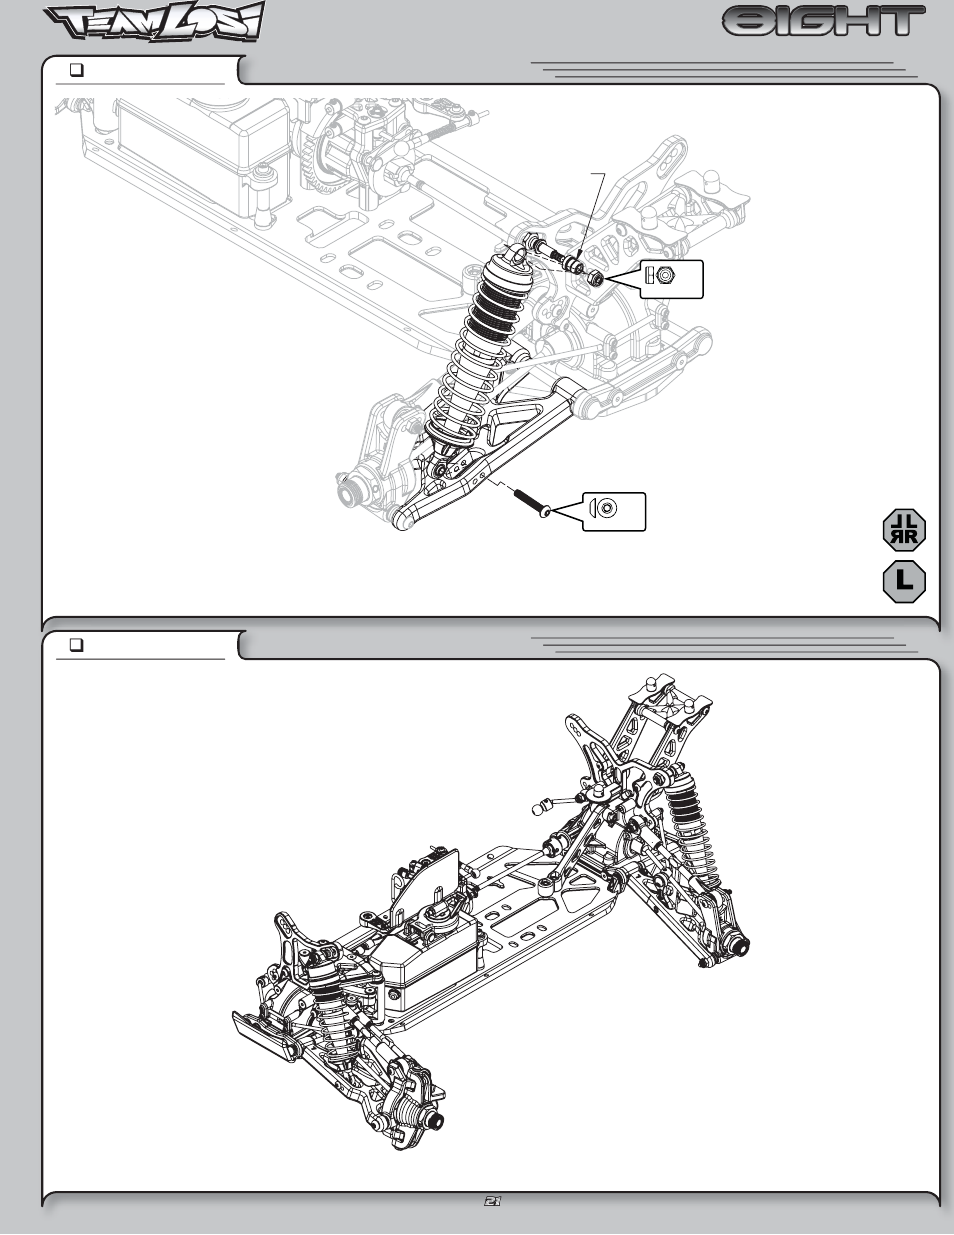
Task: Tick the checkbox of the lower step
Action: click(x=75, y=646)
